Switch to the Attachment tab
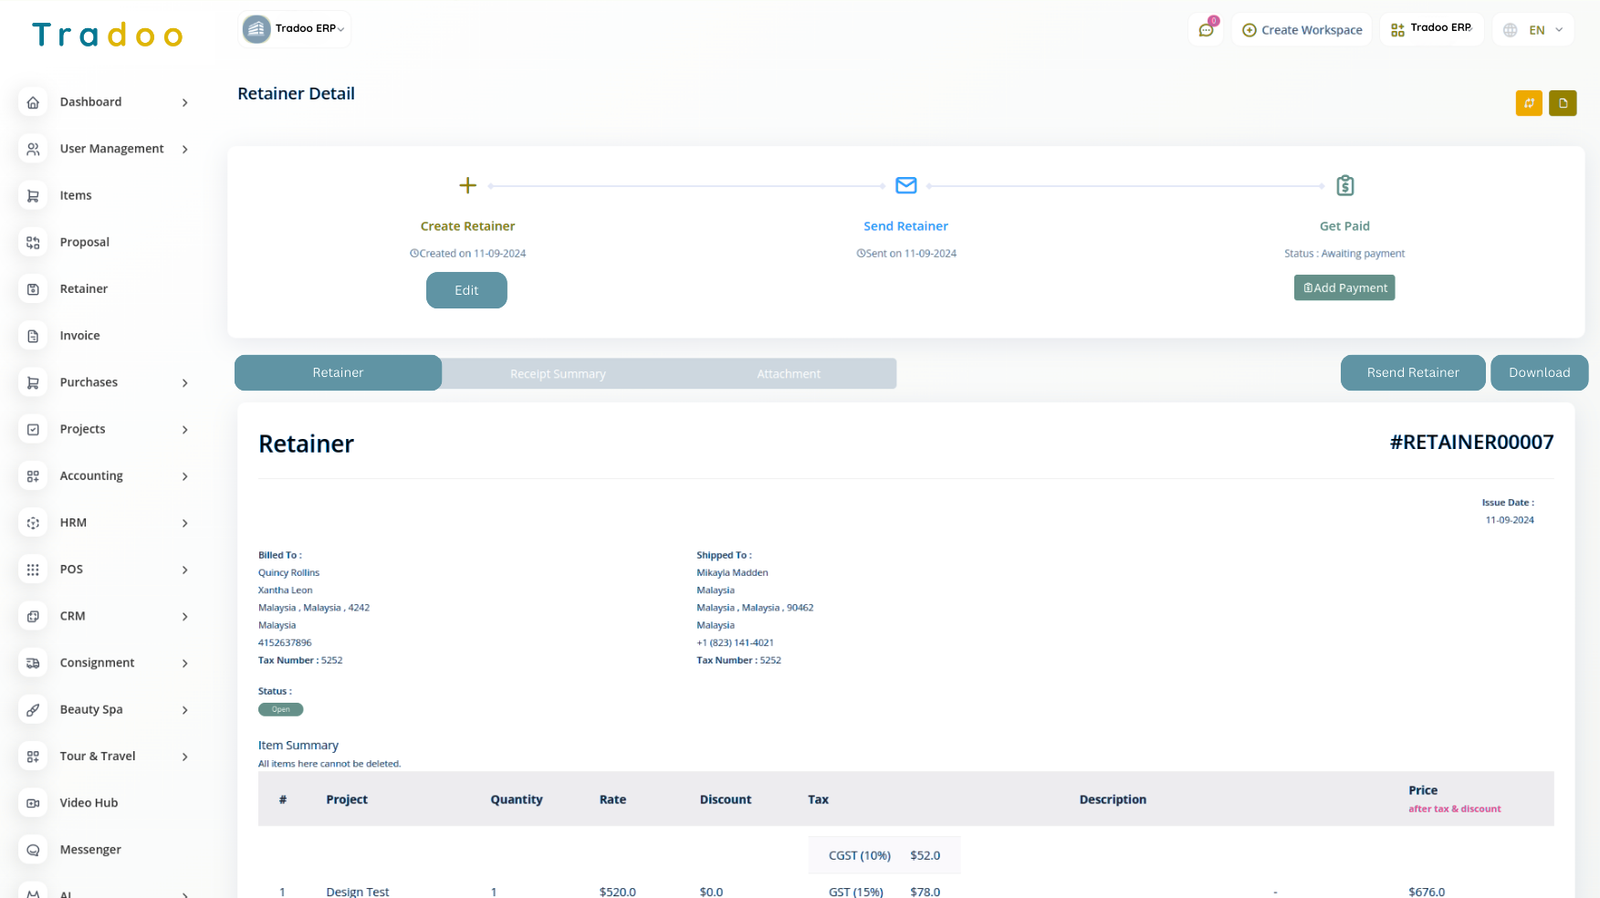The width and height of the screenshot is (1600, 898). coord(788,374)
